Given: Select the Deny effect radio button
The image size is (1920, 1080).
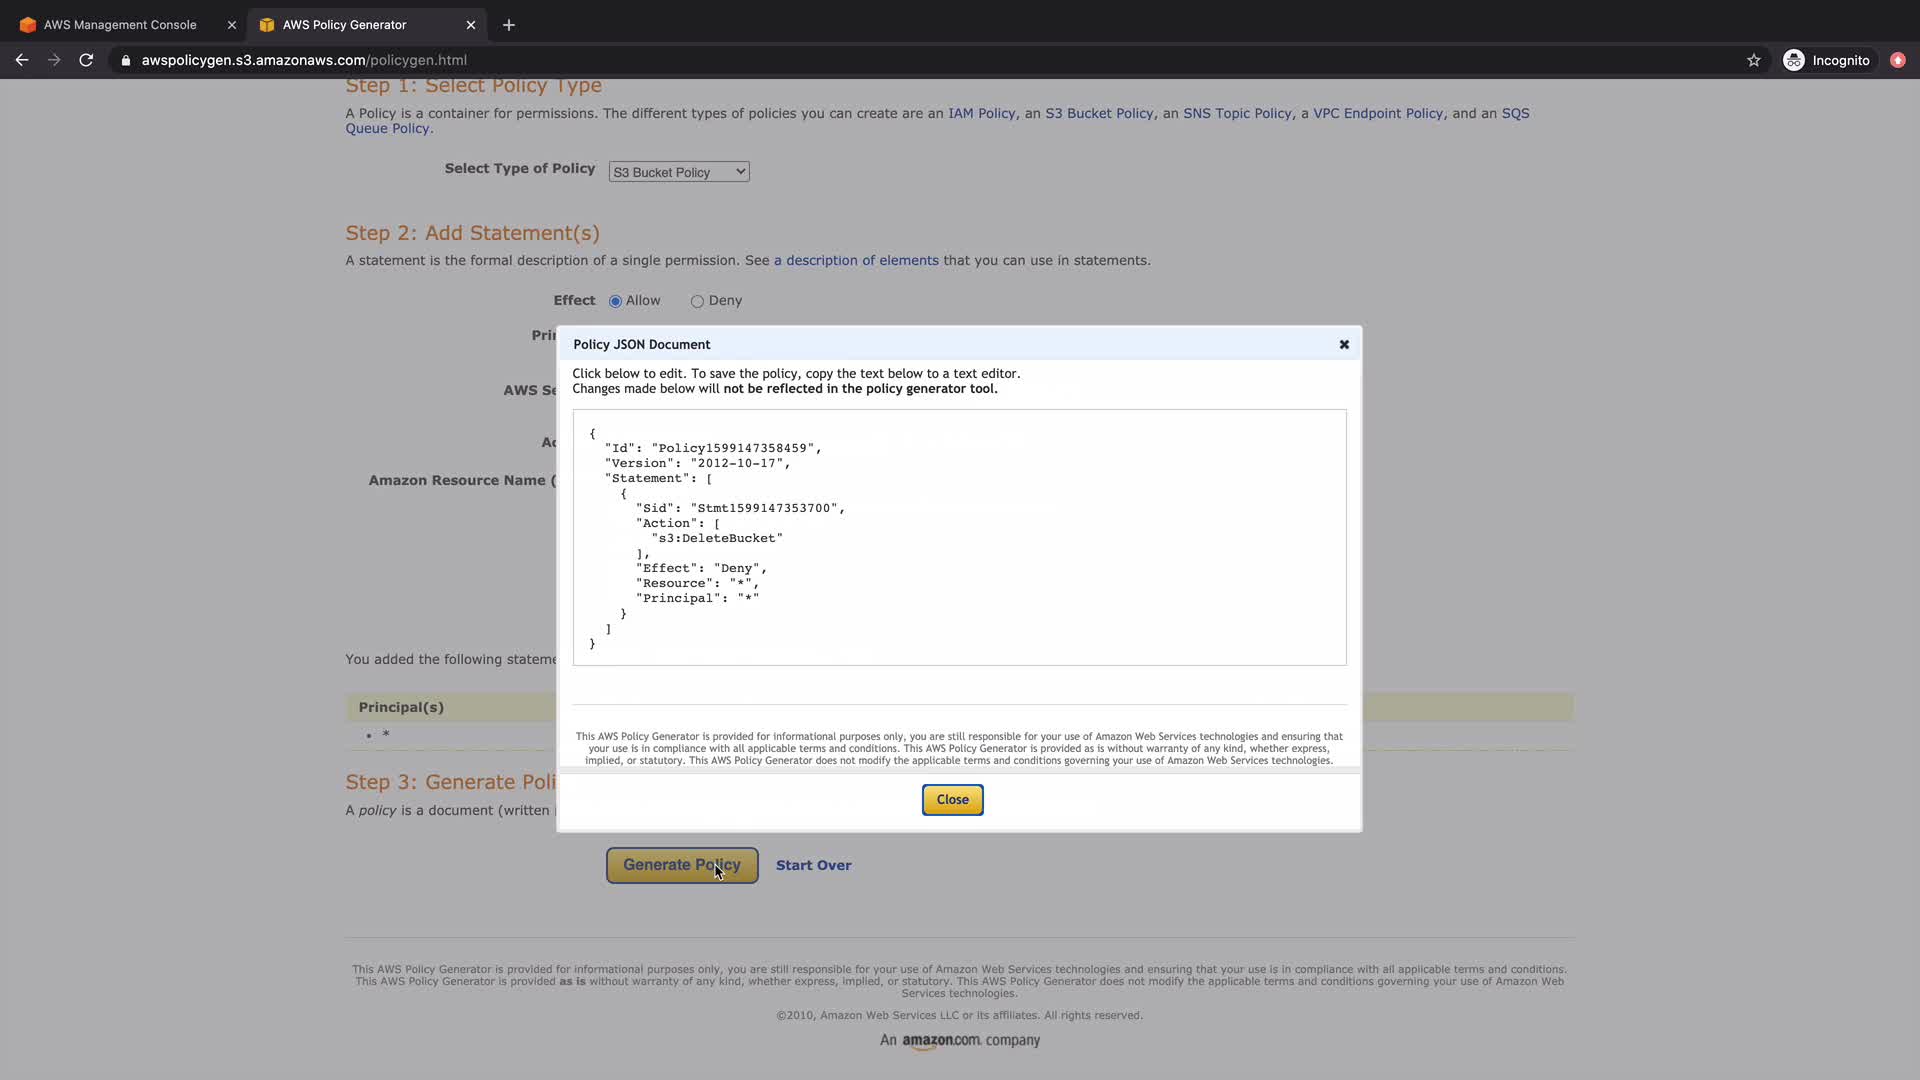Looking at the screenshot, I should (x=697, y=301).
